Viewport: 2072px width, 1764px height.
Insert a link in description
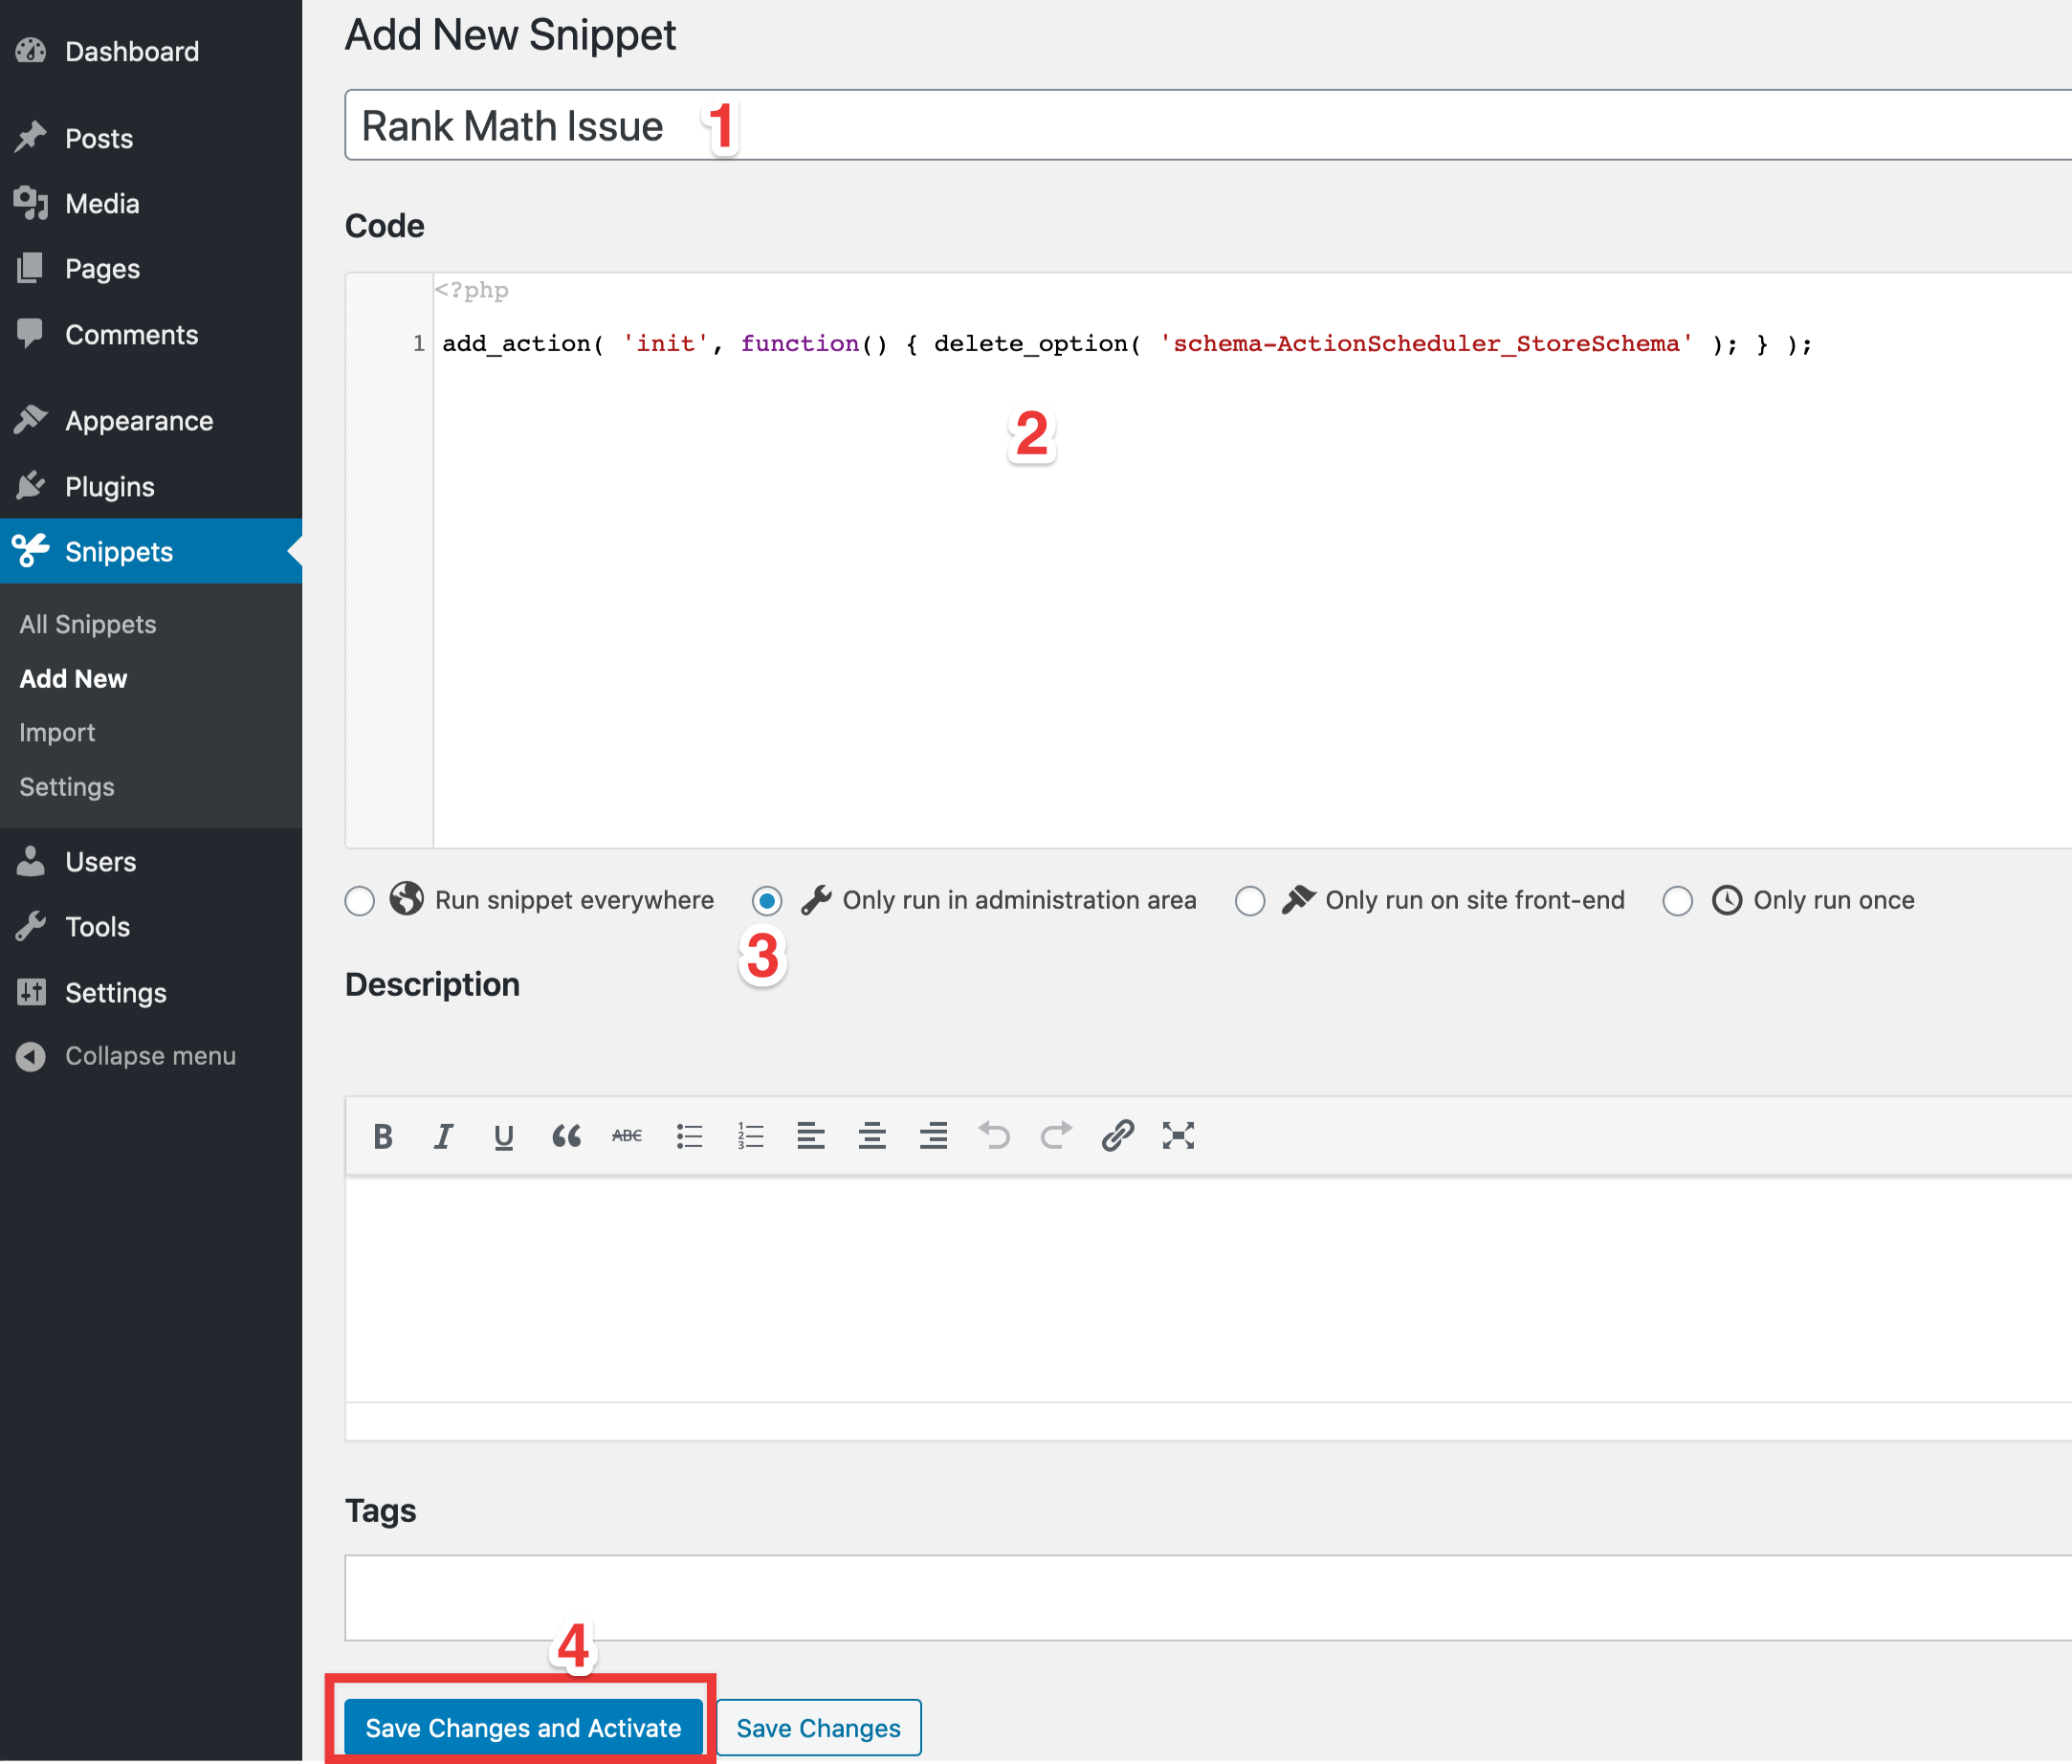1117,1136
